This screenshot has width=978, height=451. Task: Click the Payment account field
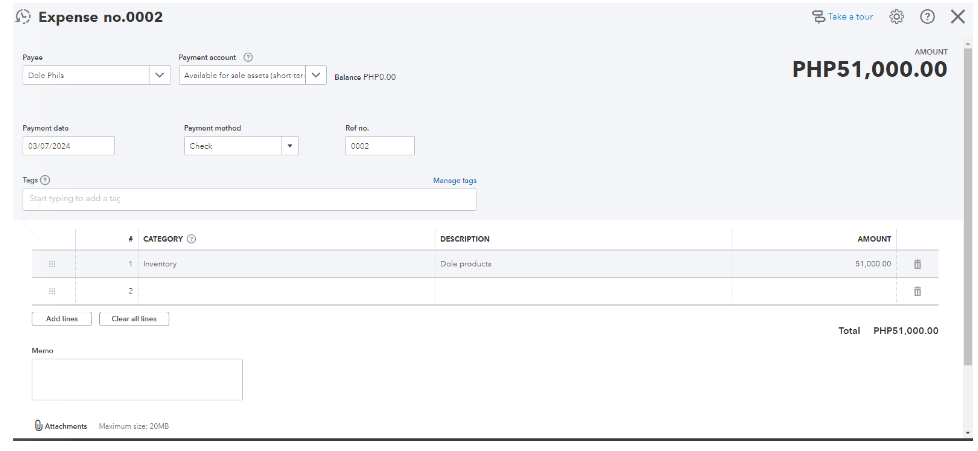tap(243, 75)
